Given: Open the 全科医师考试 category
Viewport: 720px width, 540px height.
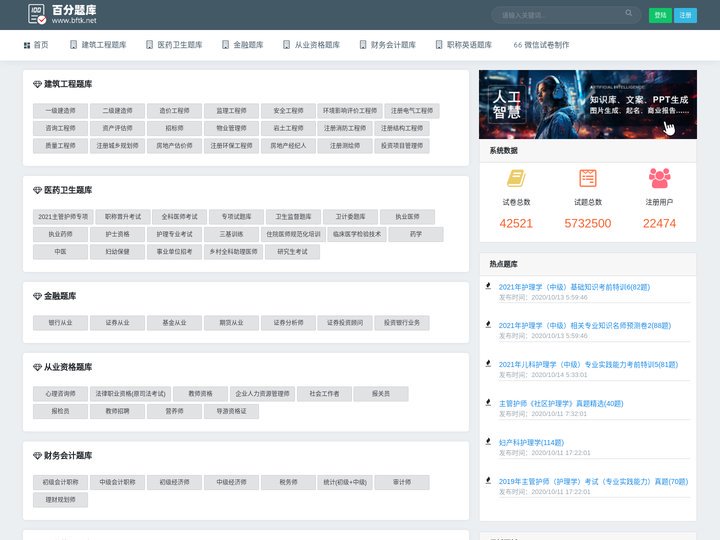Looking at the screenshot, I should coord(179,217).
